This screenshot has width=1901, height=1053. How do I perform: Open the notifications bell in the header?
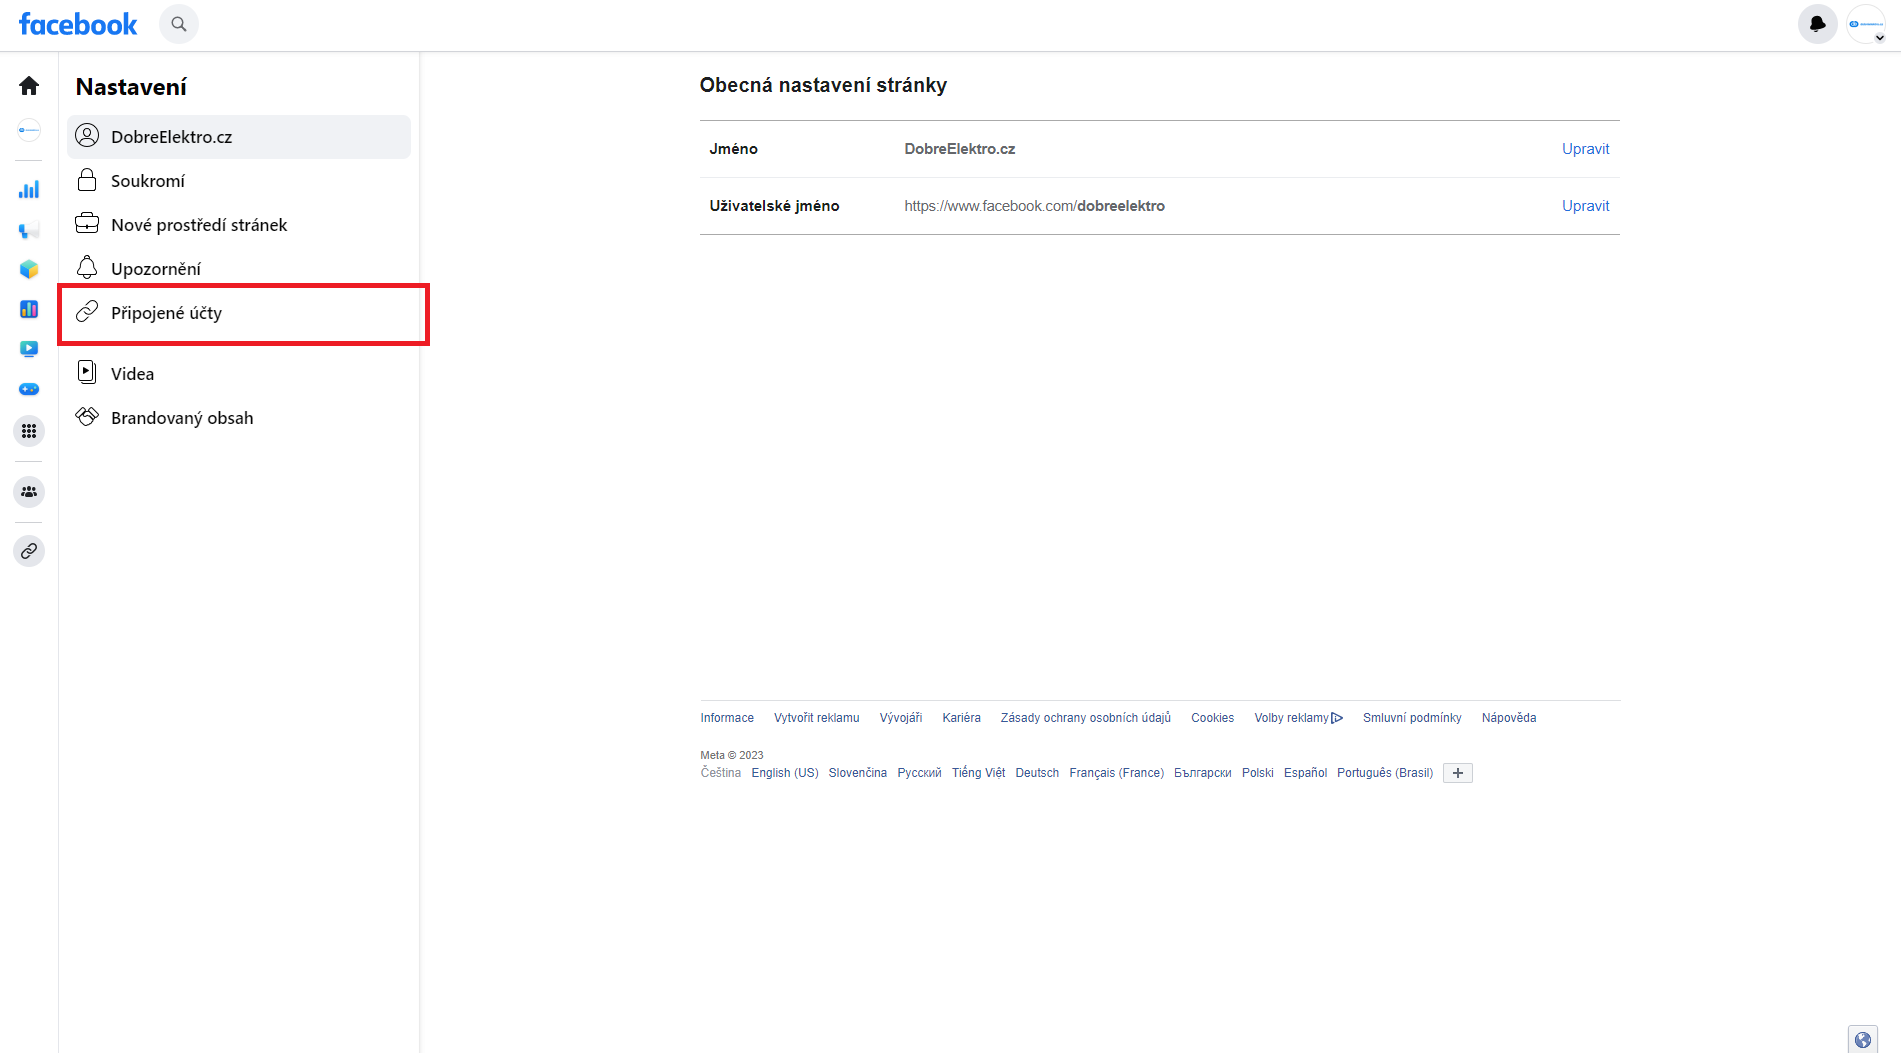click(x=1818, y=24)
